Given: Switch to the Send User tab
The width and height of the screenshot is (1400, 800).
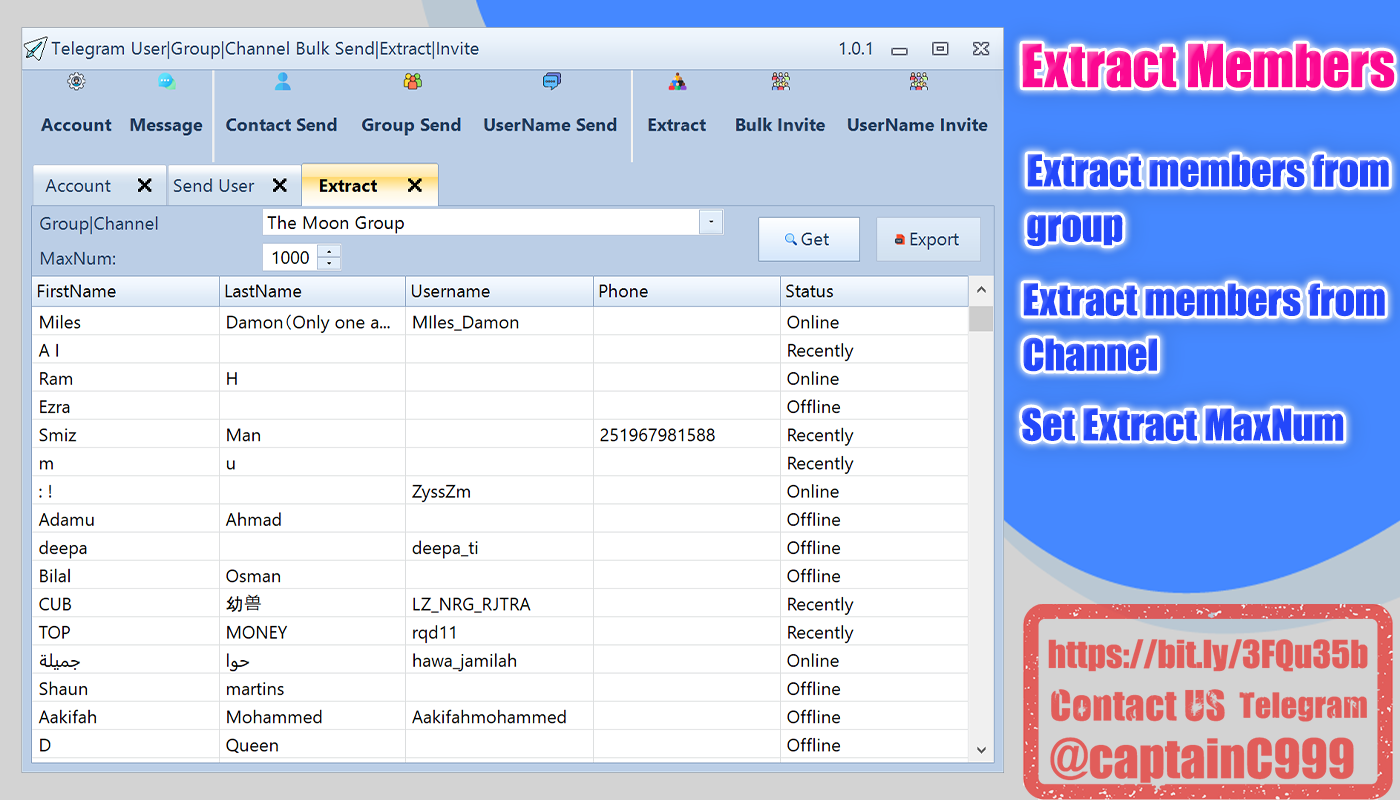Looking at the screenshot, I should pyautogui.click(x=214, y=186).
